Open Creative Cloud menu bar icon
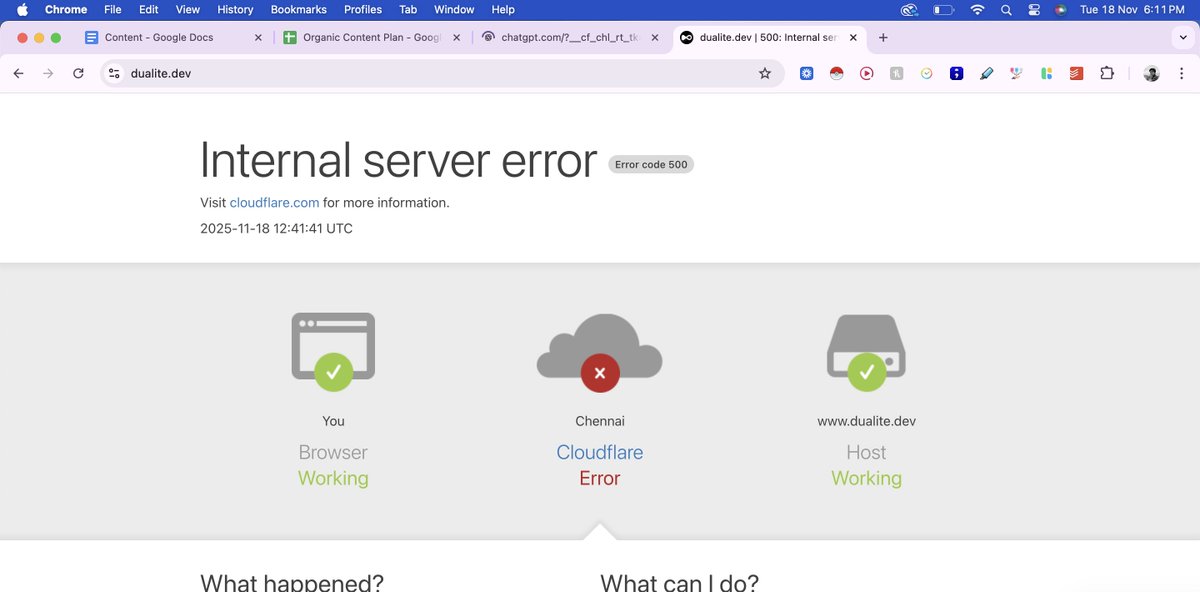The width and height of the screenshot is (1200, 592). [909, 9]
